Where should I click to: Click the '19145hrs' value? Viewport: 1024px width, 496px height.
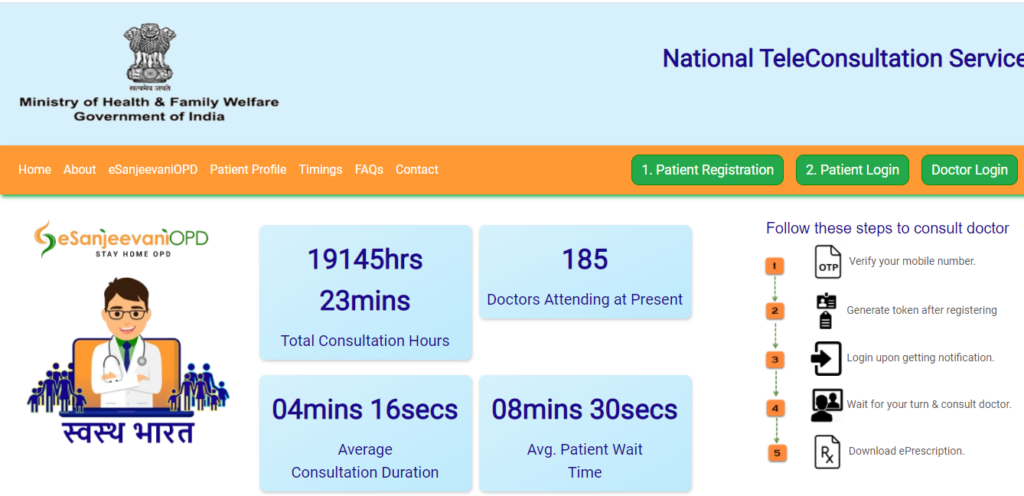tap(365, 260)
